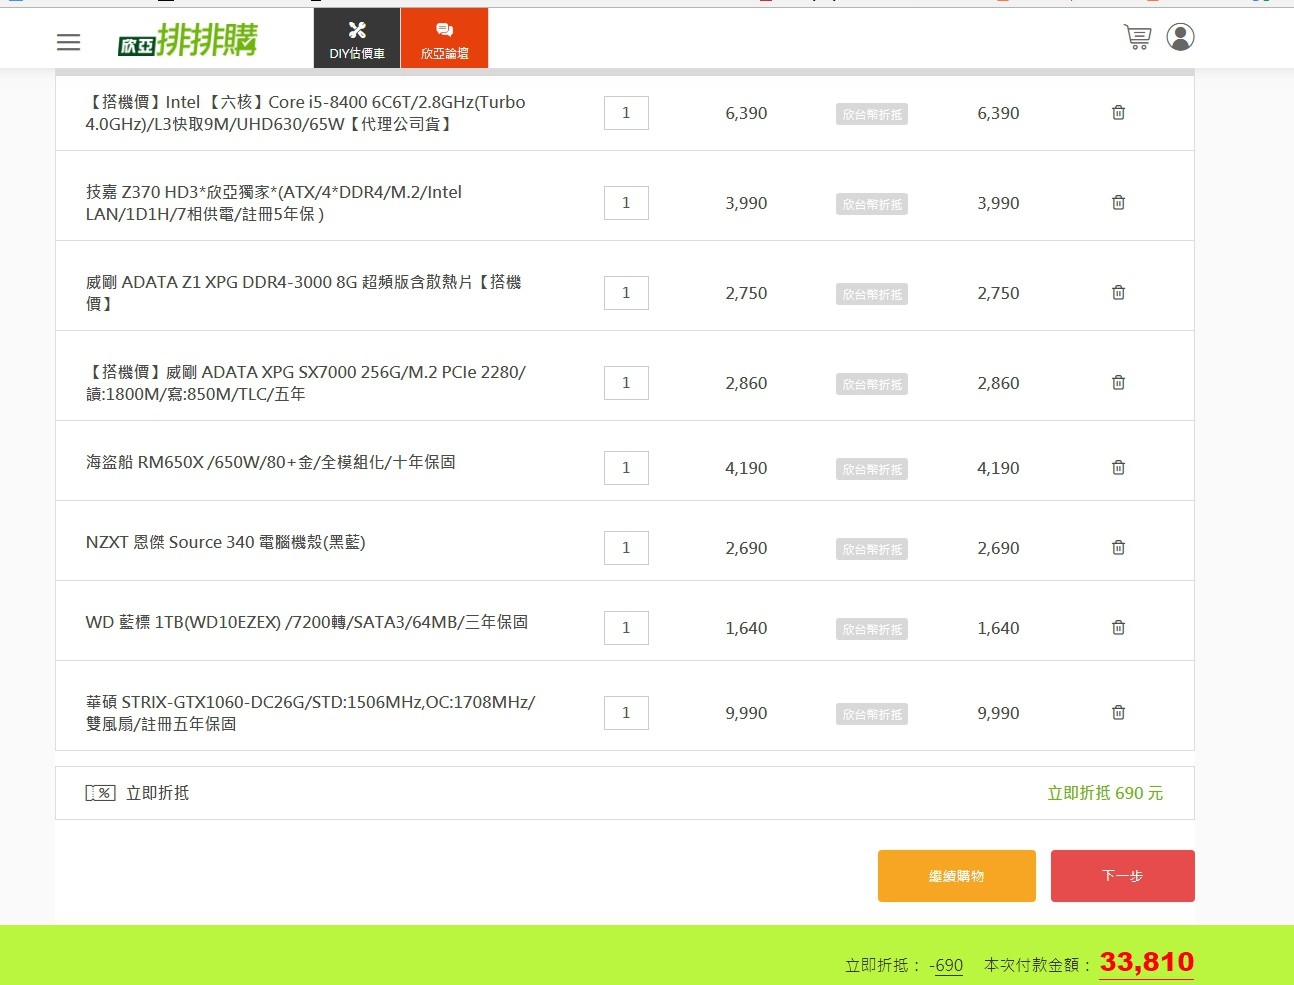Select the Intel Core i5-8400 product name

click(x=306, y=113)
